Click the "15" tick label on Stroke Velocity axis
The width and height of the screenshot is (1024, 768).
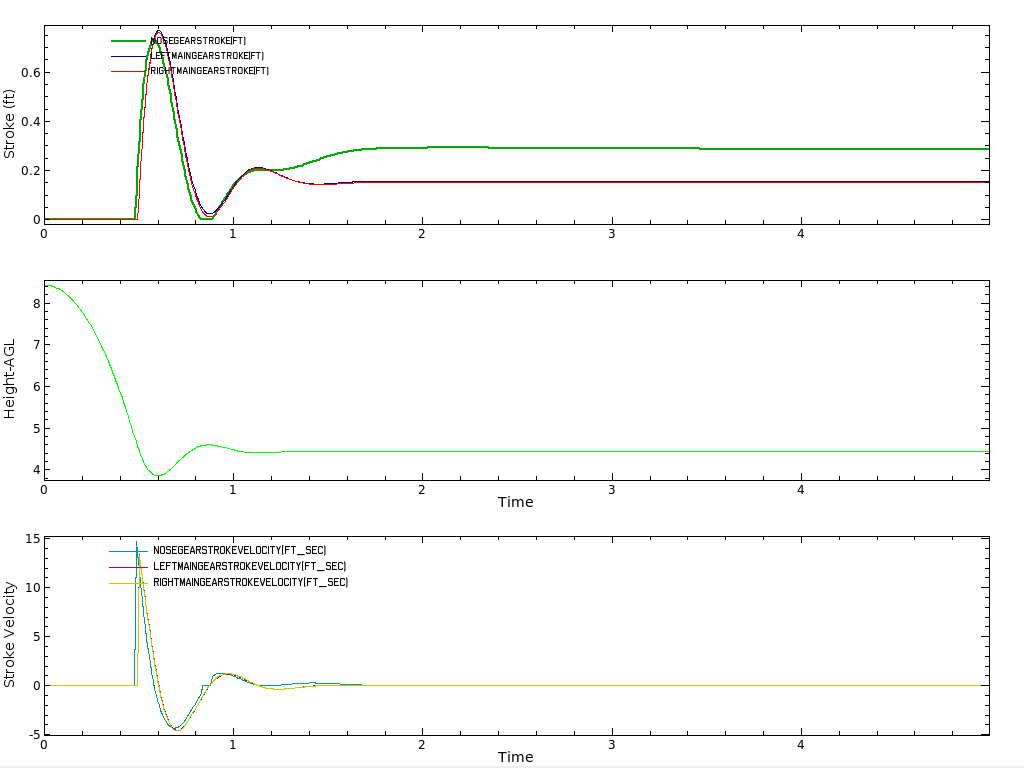32,540
